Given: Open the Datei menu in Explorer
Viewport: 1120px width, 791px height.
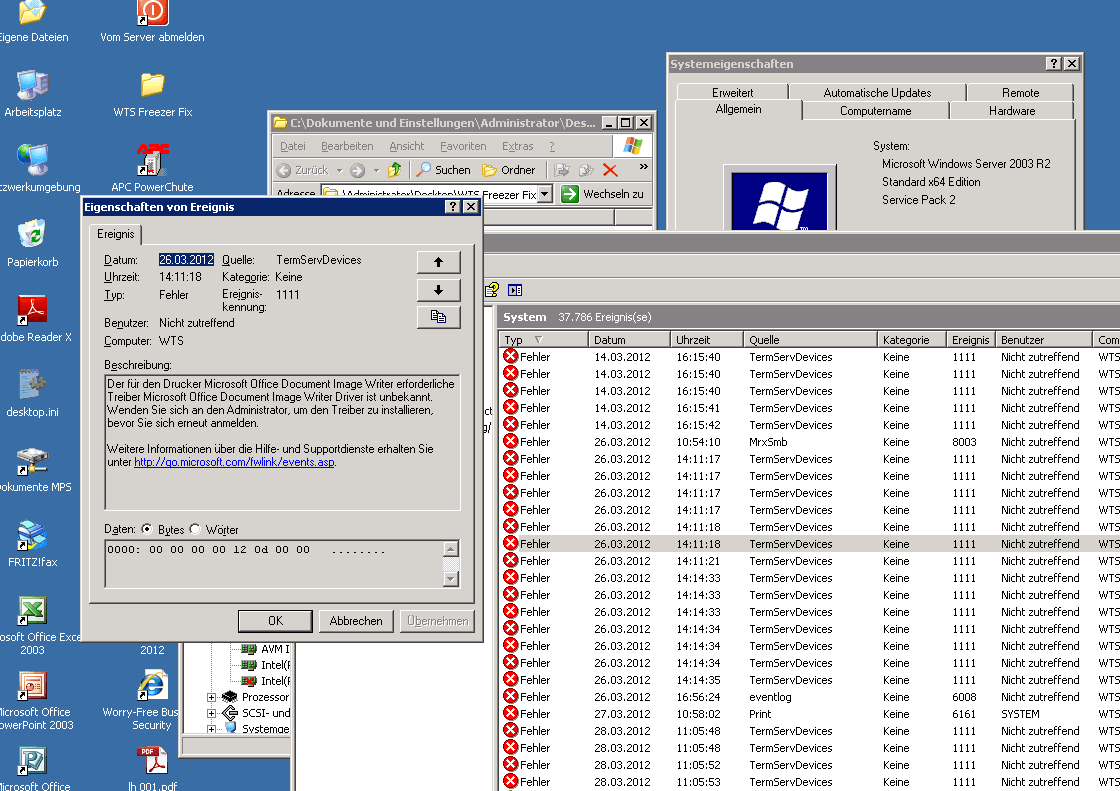Looking at the screenshot, I should click(292, 146).
